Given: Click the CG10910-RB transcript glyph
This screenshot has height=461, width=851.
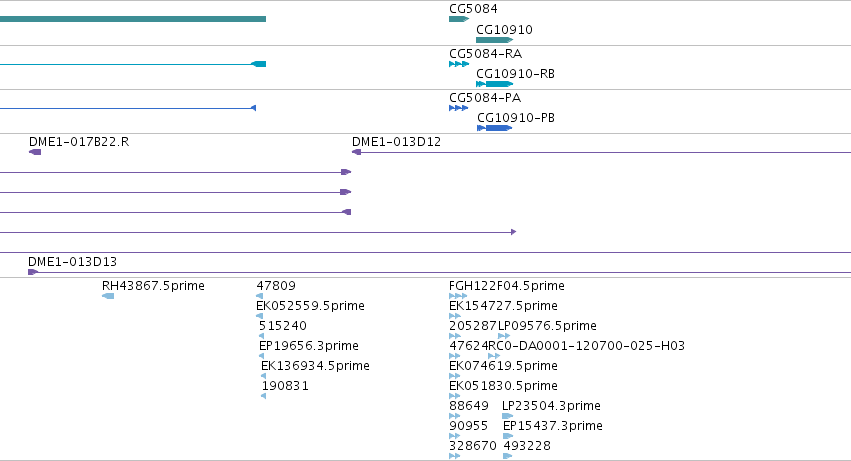Looking at the screenshot, I should point(494,84).
